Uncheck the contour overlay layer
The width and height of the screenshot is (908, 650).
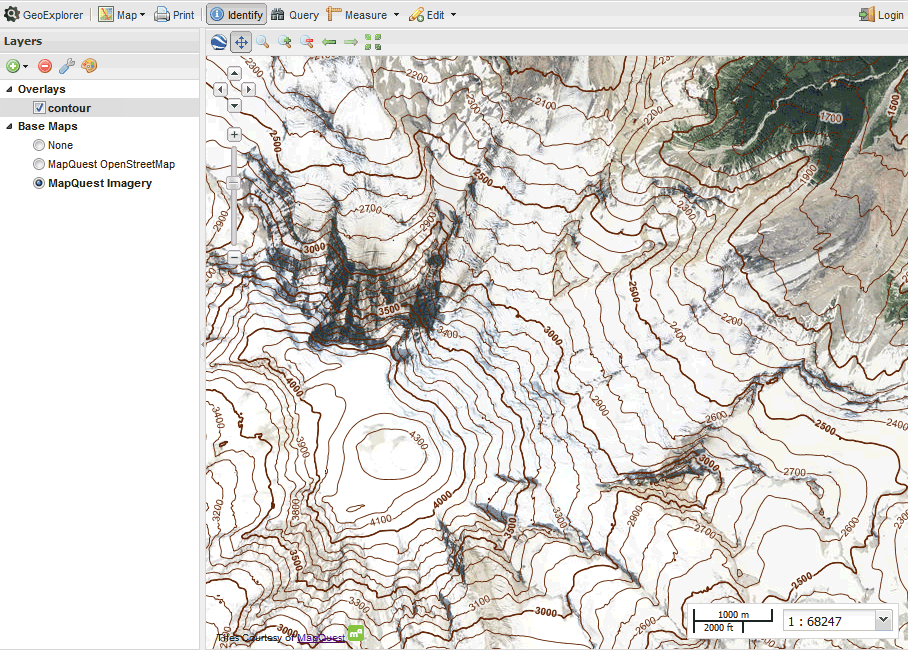pos(38,107)
